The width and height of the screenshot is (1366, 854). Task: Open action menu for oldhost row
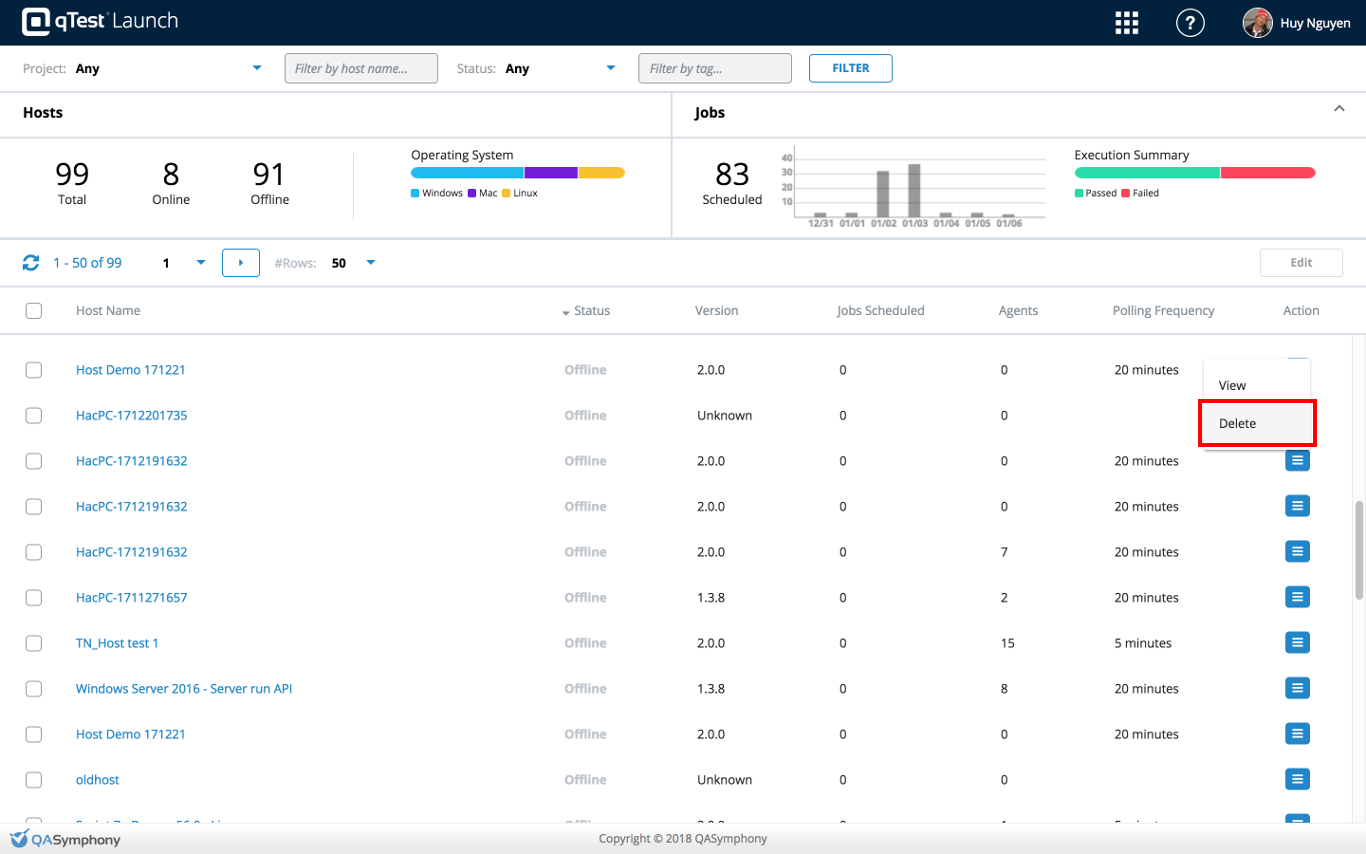coord(1297,779)
